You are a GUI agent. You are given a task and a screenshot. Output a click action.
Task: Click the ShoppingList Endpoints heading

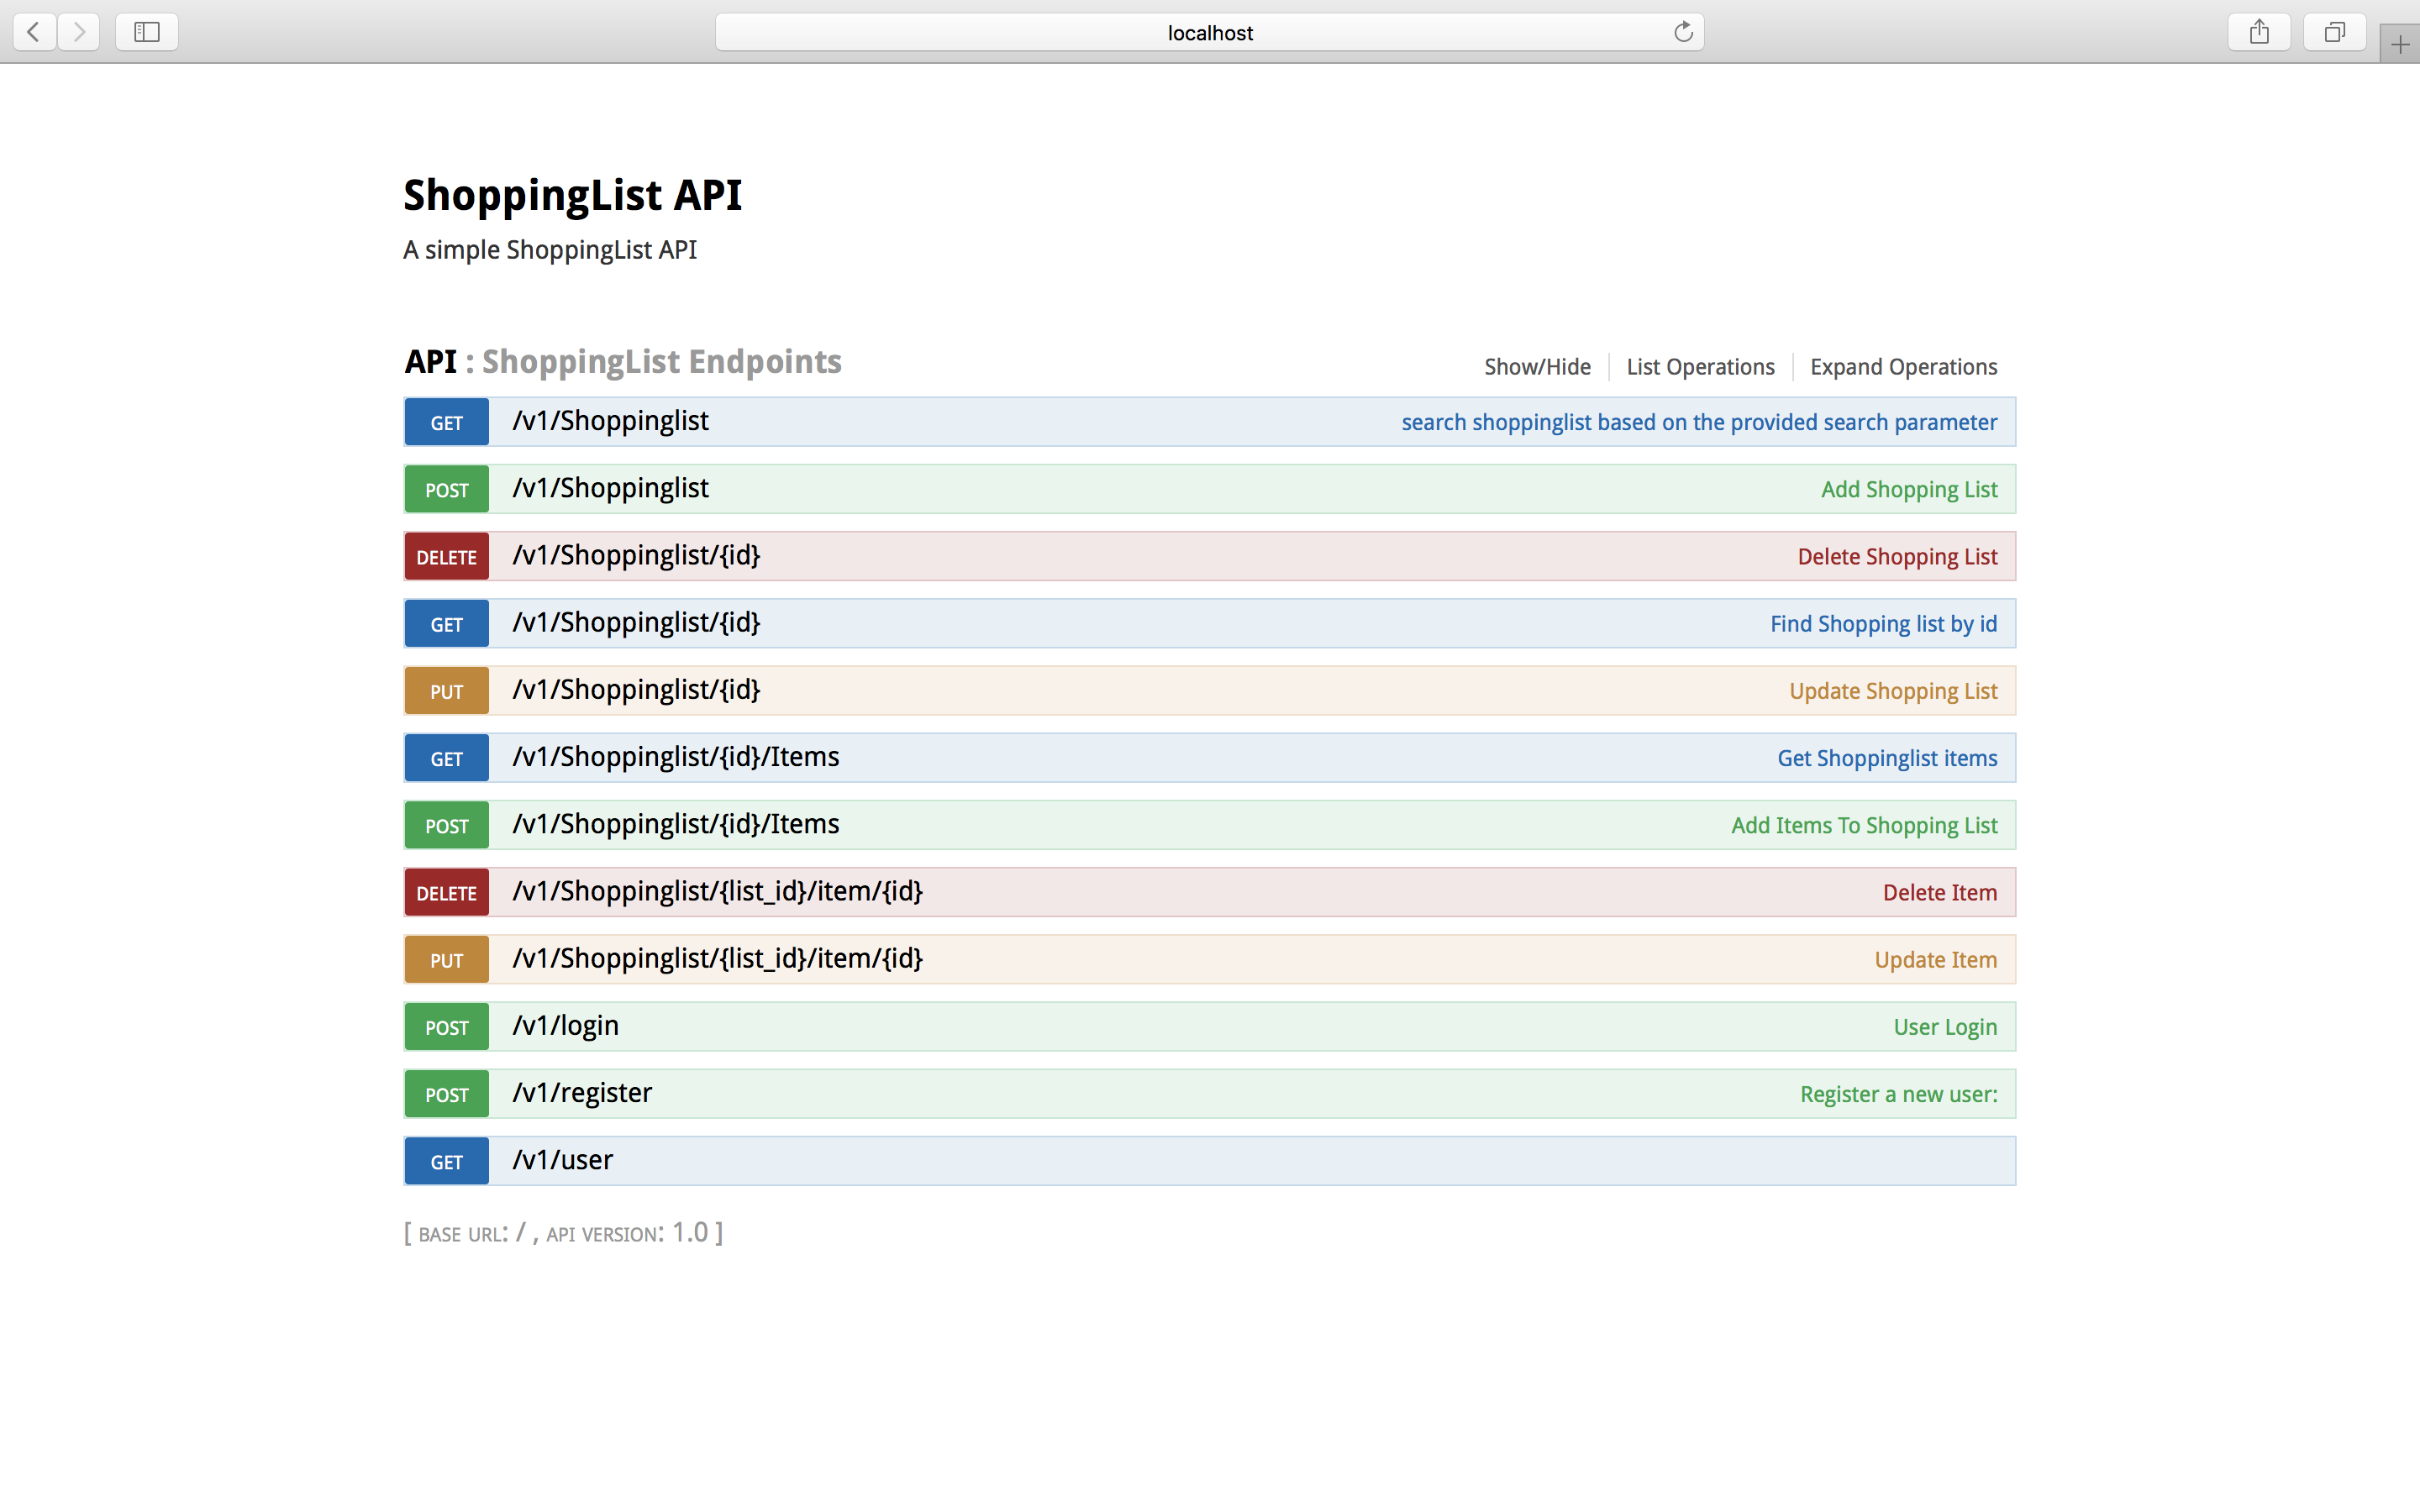[x=661, y=361]
